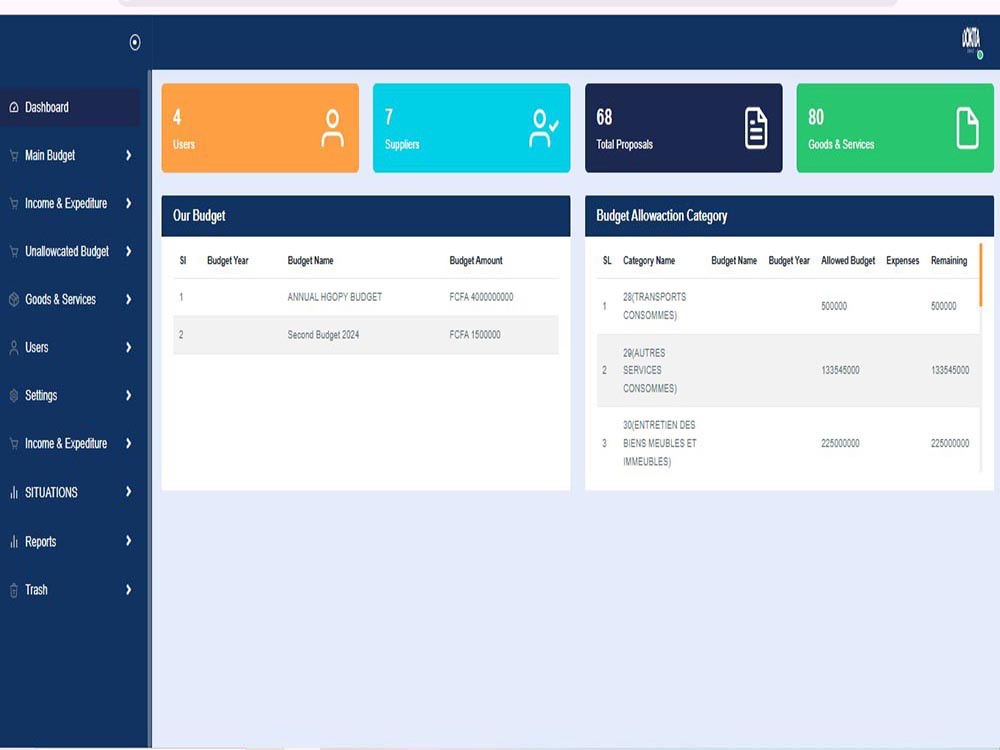Open the Unallocated Budget menu label
The image size is (1000, 750).
pyautogui.click(x=67, y=251)
